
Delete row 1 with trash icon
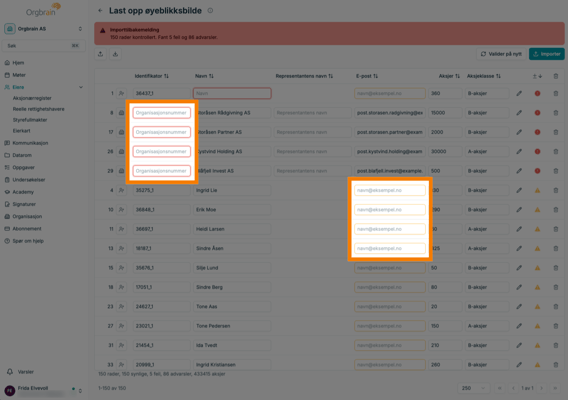tap(556, 93)
